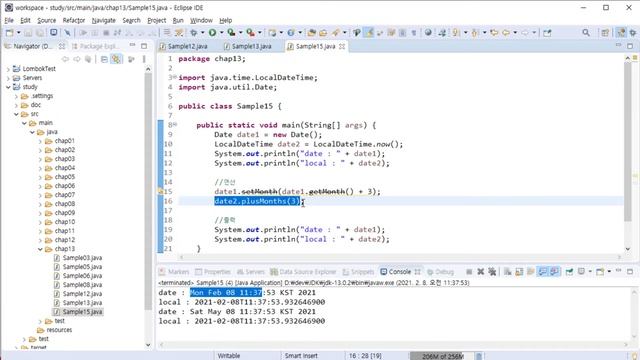Viewport: 640px width, 360px height.
Task: Switch to the Markers tab
Action: pos(174,271)
